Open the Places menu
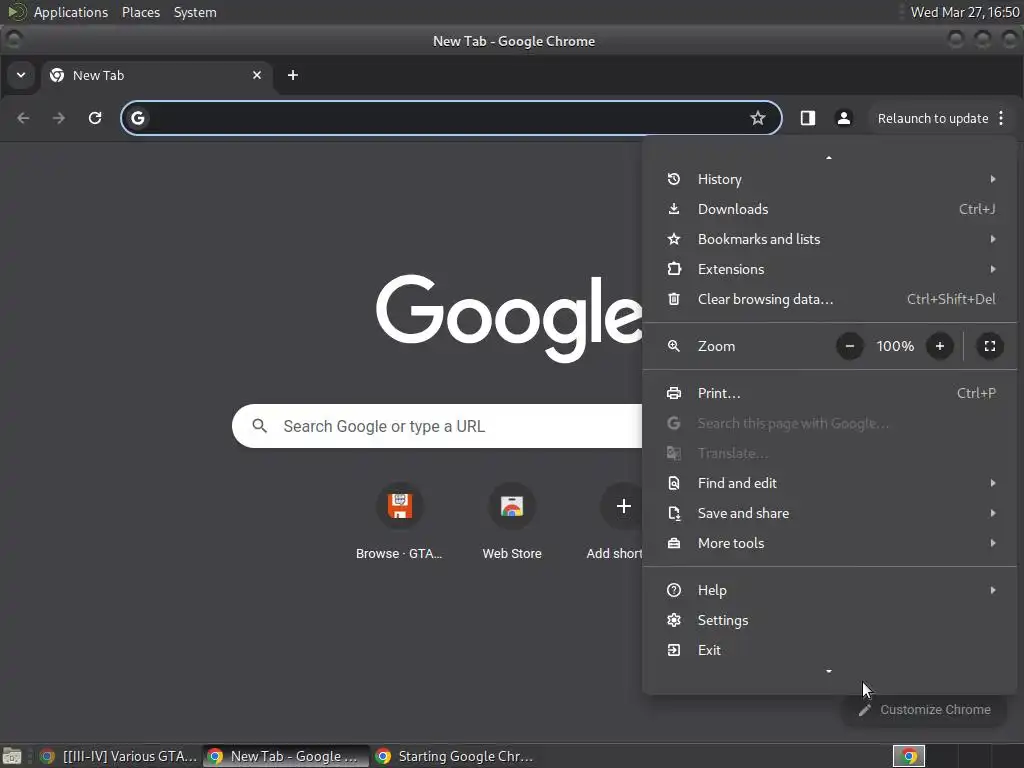 click(140, 12)
